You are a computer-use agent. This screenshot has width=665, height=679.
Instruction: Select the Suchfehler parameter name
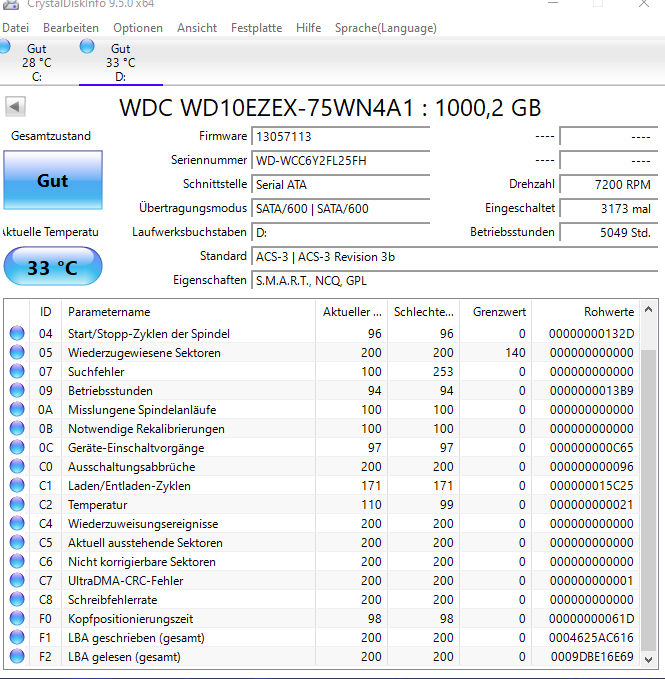[x=96, y=372]
